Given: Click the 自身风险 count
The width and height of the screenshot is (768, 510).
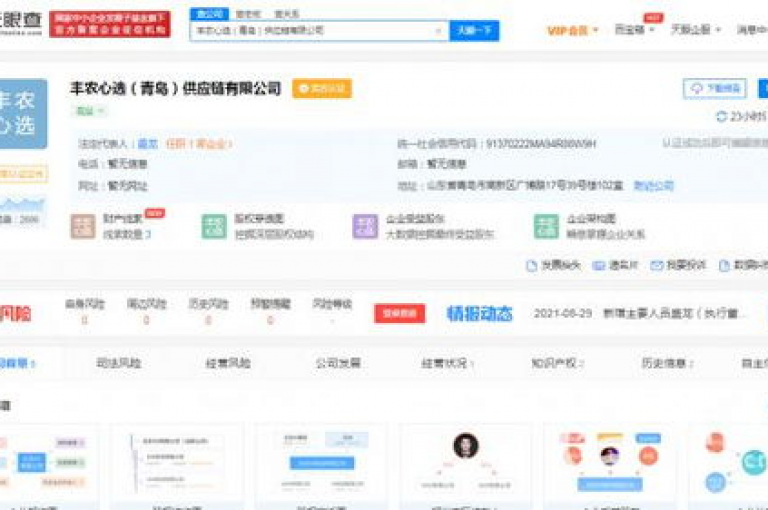Looking at the screenshot, I should click(84, 320).
